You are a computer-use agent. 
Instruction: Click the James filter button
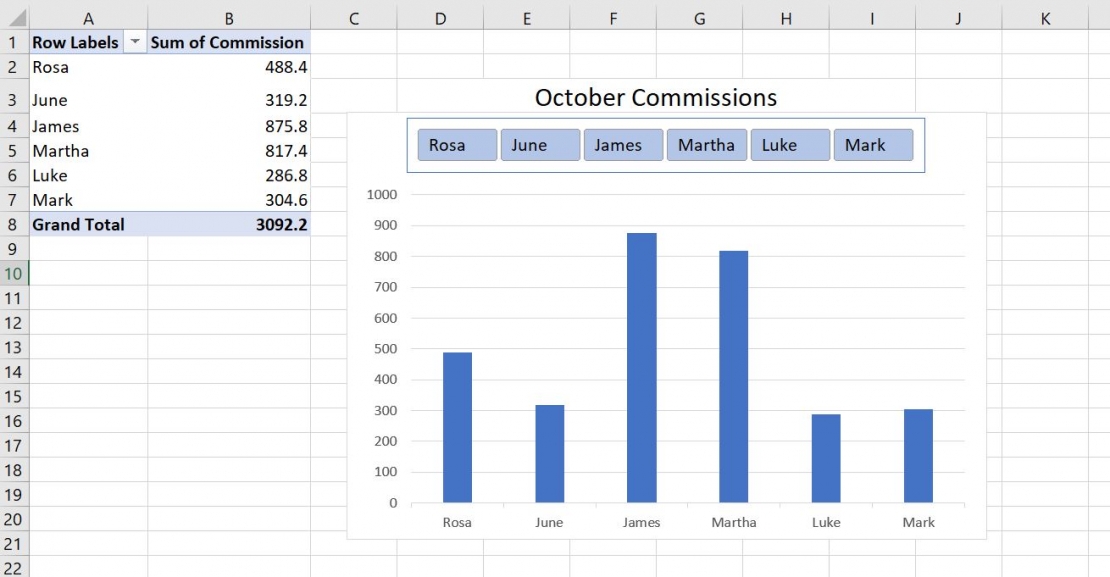click(x=622, y=144)
